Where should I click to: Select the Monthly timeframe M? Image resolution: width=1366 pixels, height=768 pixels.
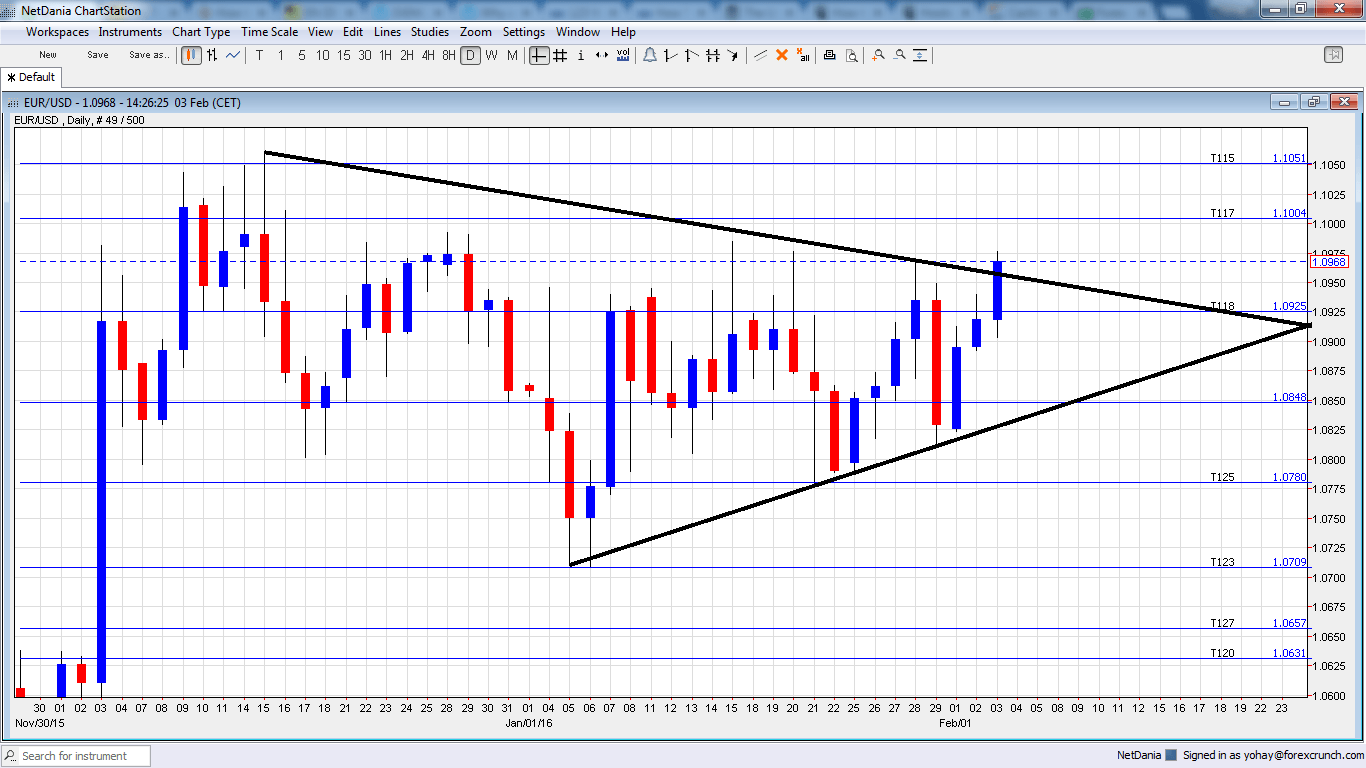(x=511, y=55)
